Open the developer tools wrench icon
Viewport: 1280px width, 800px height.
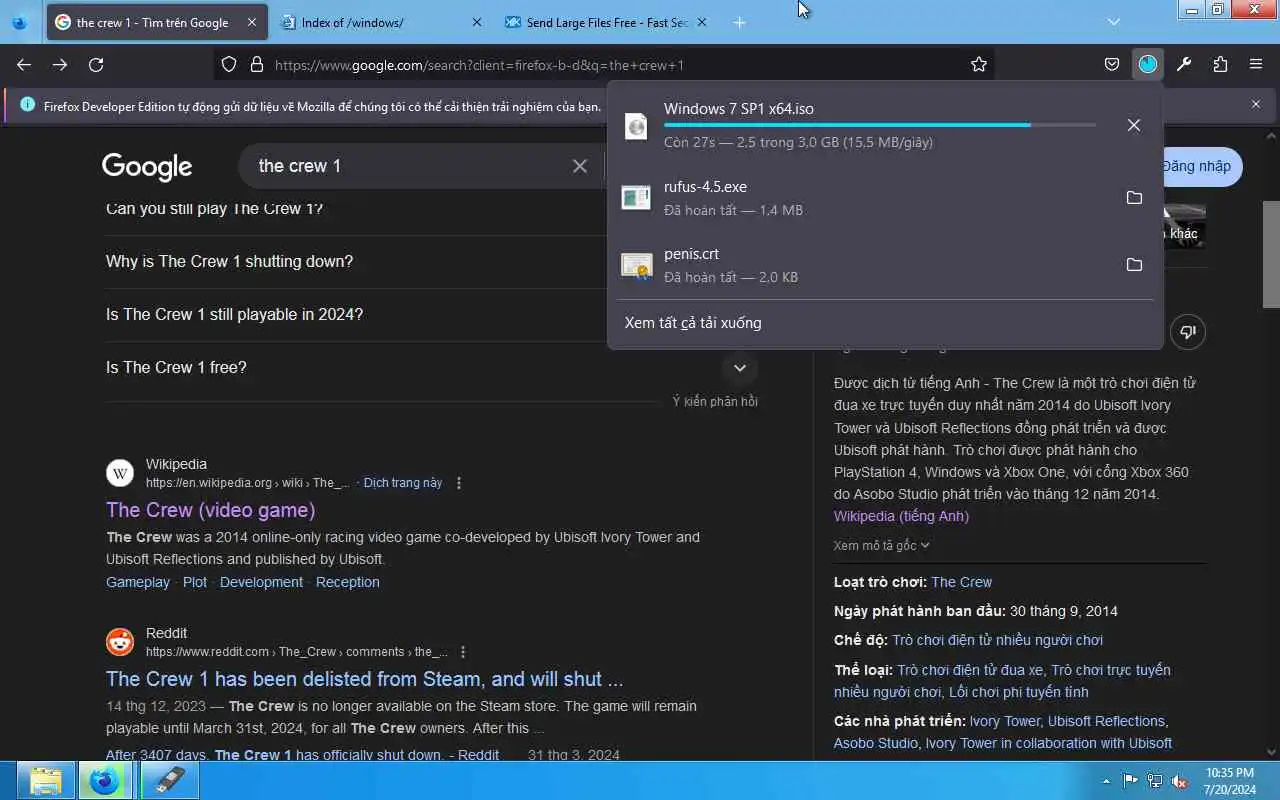[1184, 64]
